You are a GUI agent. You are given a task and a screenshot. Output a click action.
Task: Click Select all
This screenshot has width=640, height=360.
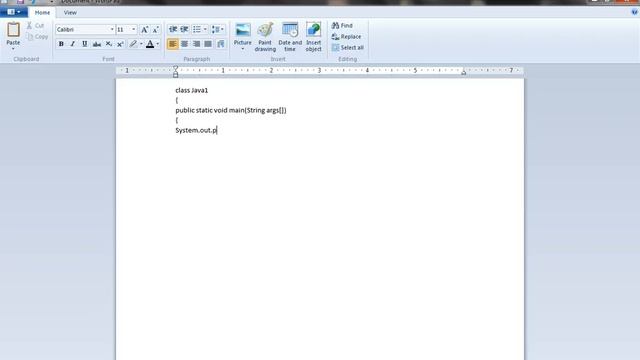(347, 48)
